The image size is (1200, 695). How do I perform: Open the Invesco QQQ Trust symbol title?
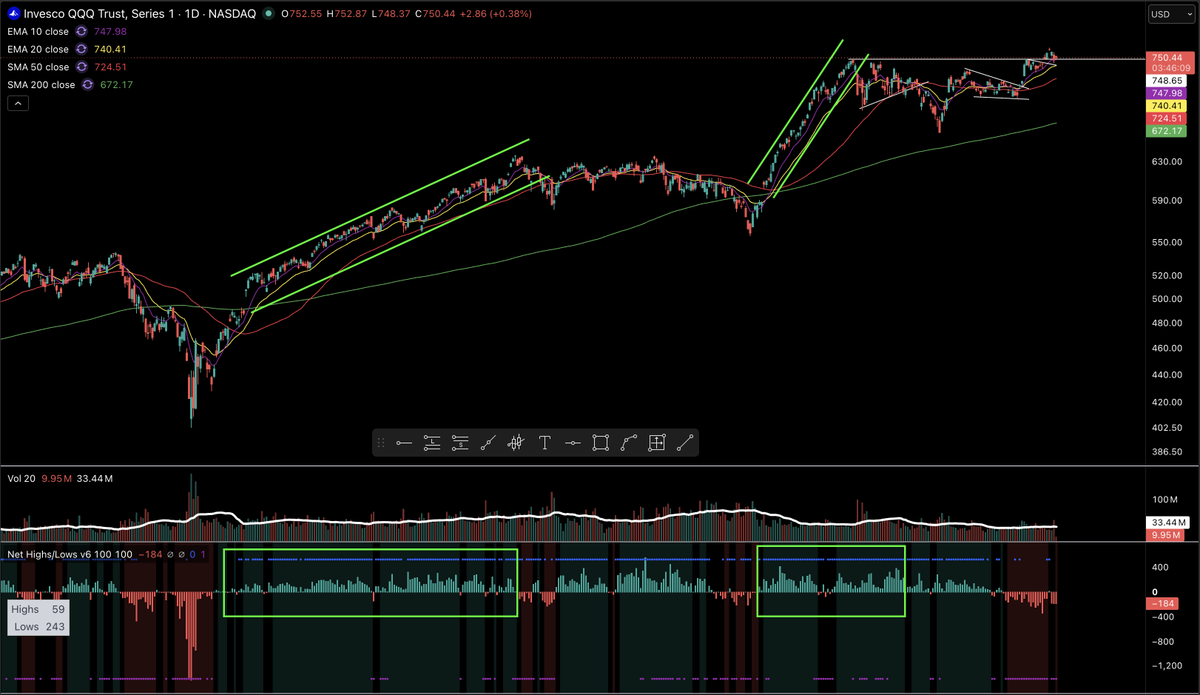click(x=142, y=14)
